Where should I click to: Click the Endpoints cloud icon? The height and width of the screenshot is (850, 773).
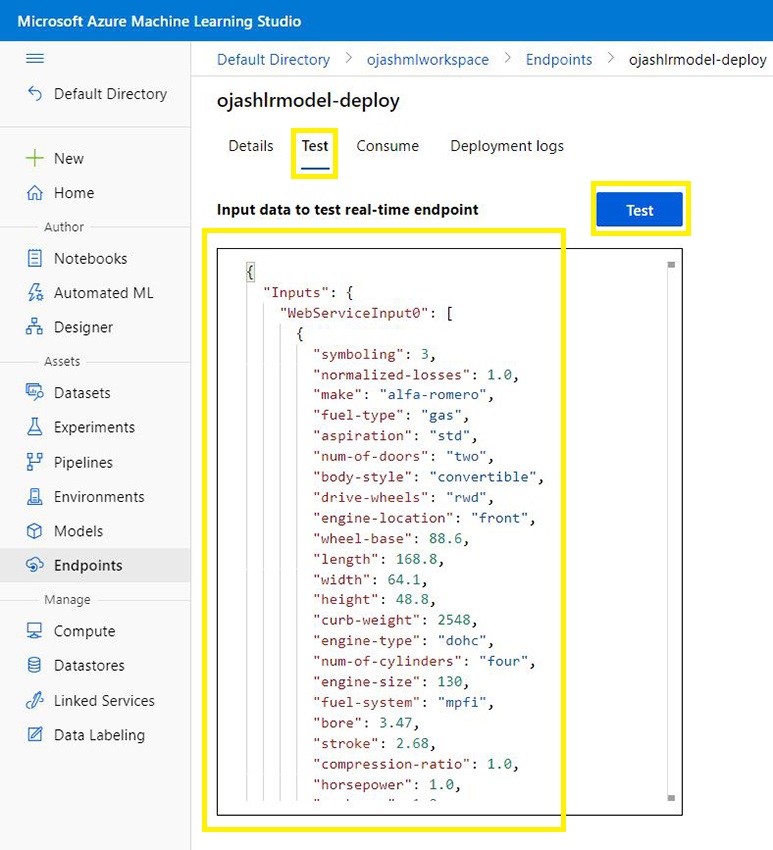(x=35, y=565)
